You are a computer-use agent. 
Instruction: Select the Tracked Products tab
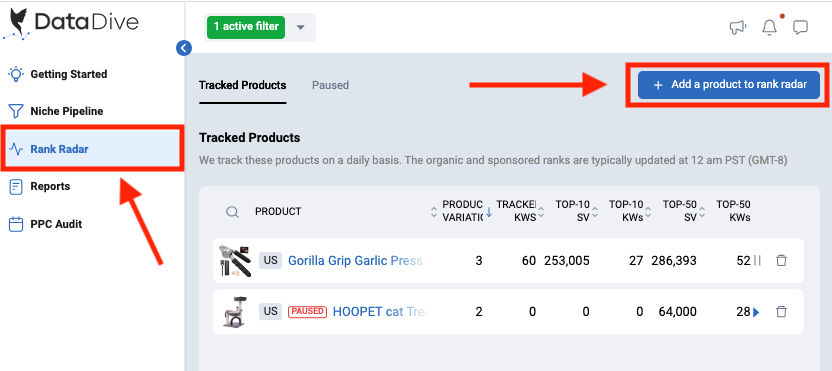(x=242, y=85)
